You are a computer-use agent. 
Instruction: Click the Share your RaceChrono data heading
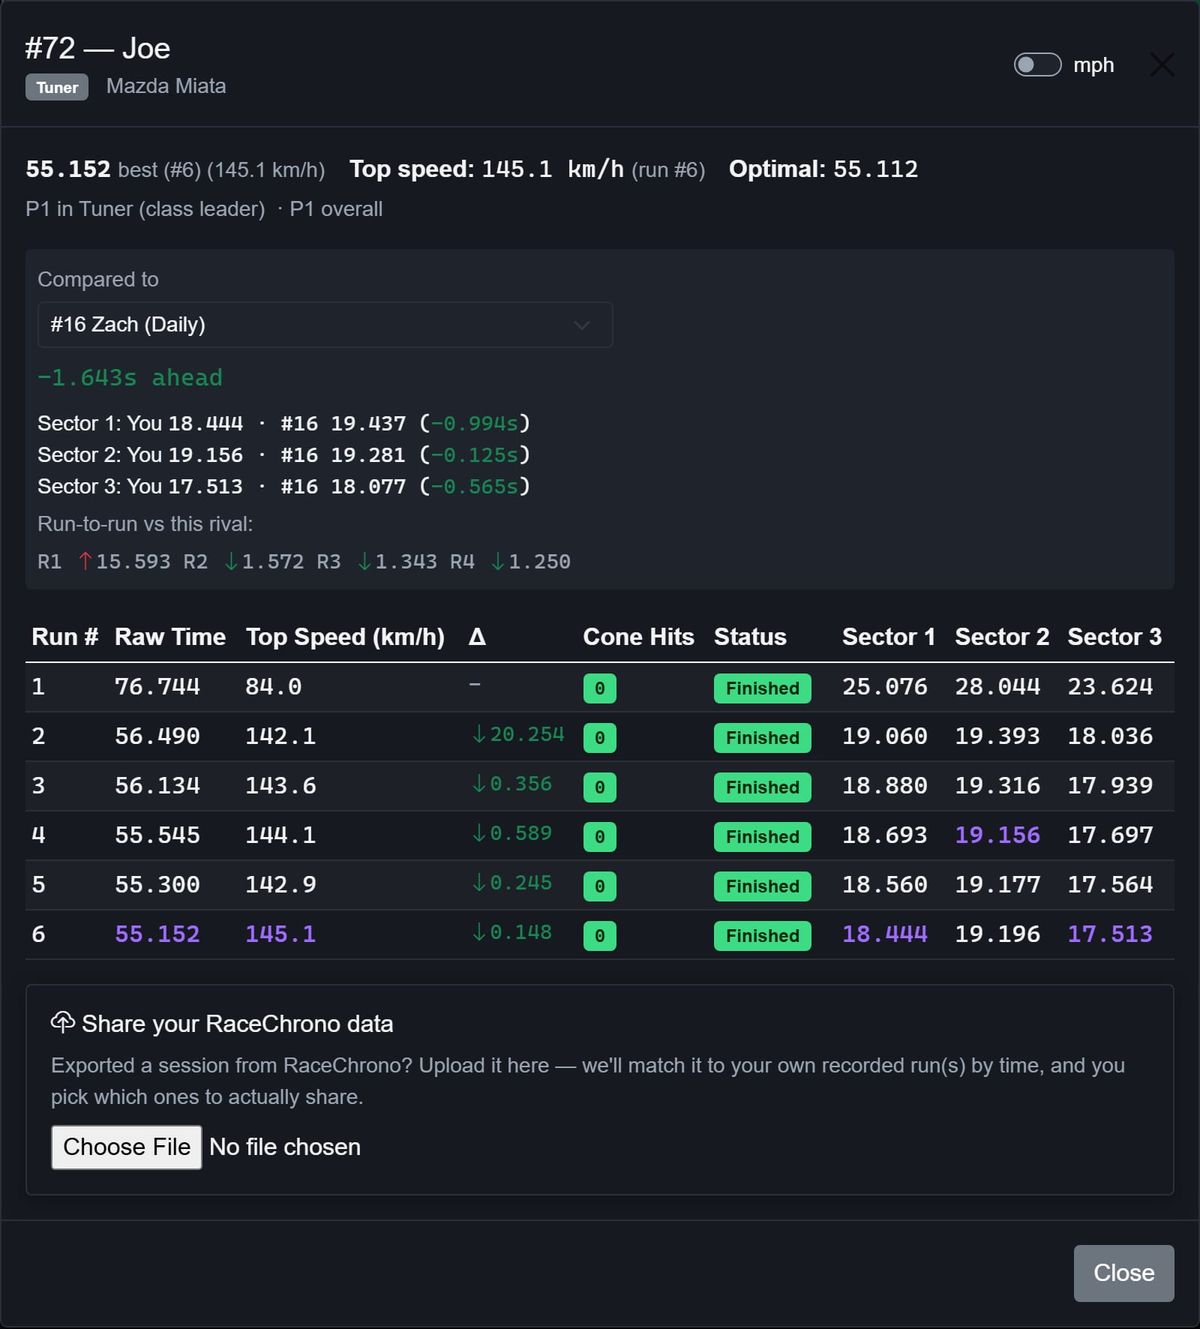[237, 1024]
